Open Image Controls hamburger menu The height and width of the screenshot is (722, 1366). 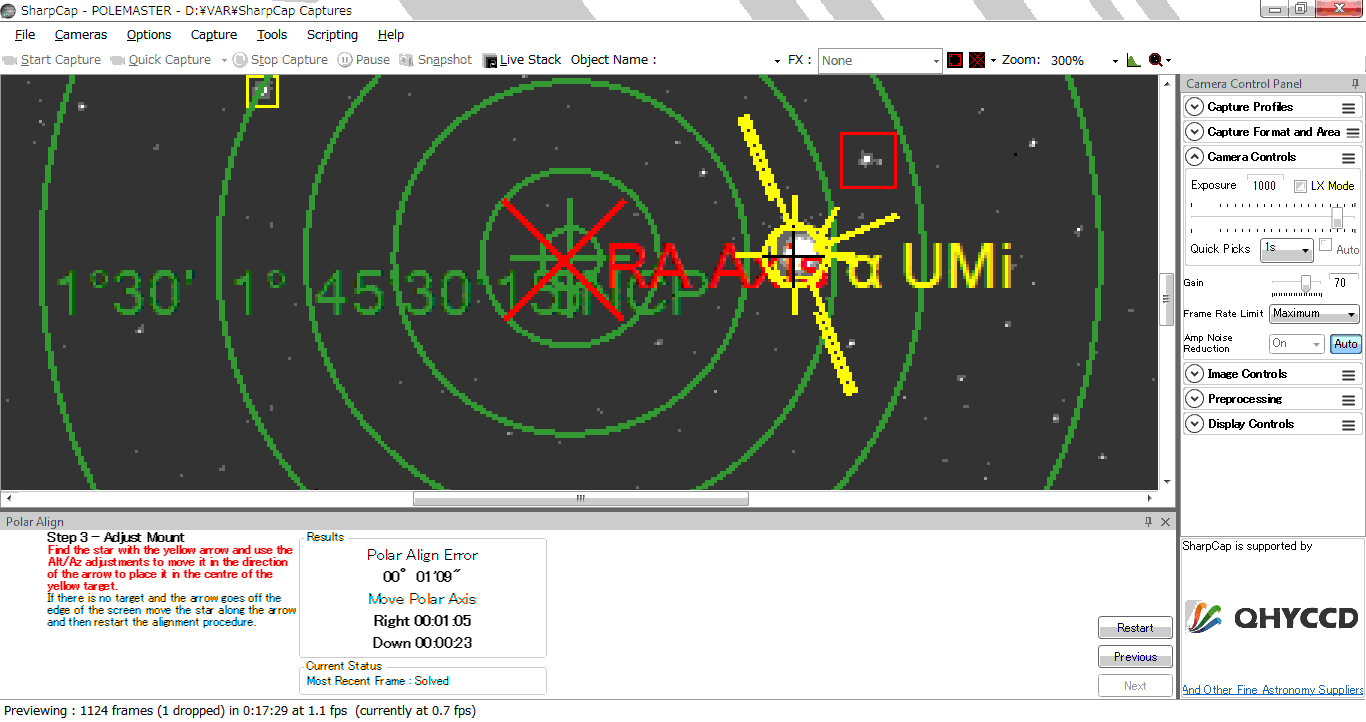[1349, 375]
